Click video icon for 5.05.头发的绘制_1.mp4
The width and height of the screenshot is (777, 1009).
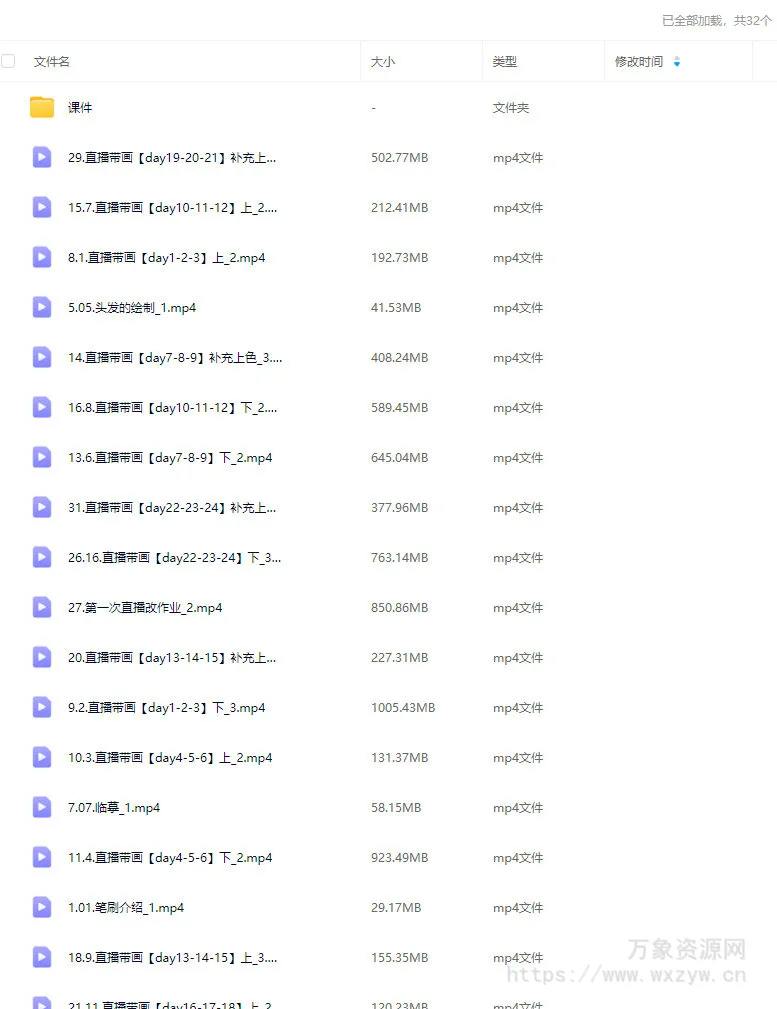coord(42,308)
